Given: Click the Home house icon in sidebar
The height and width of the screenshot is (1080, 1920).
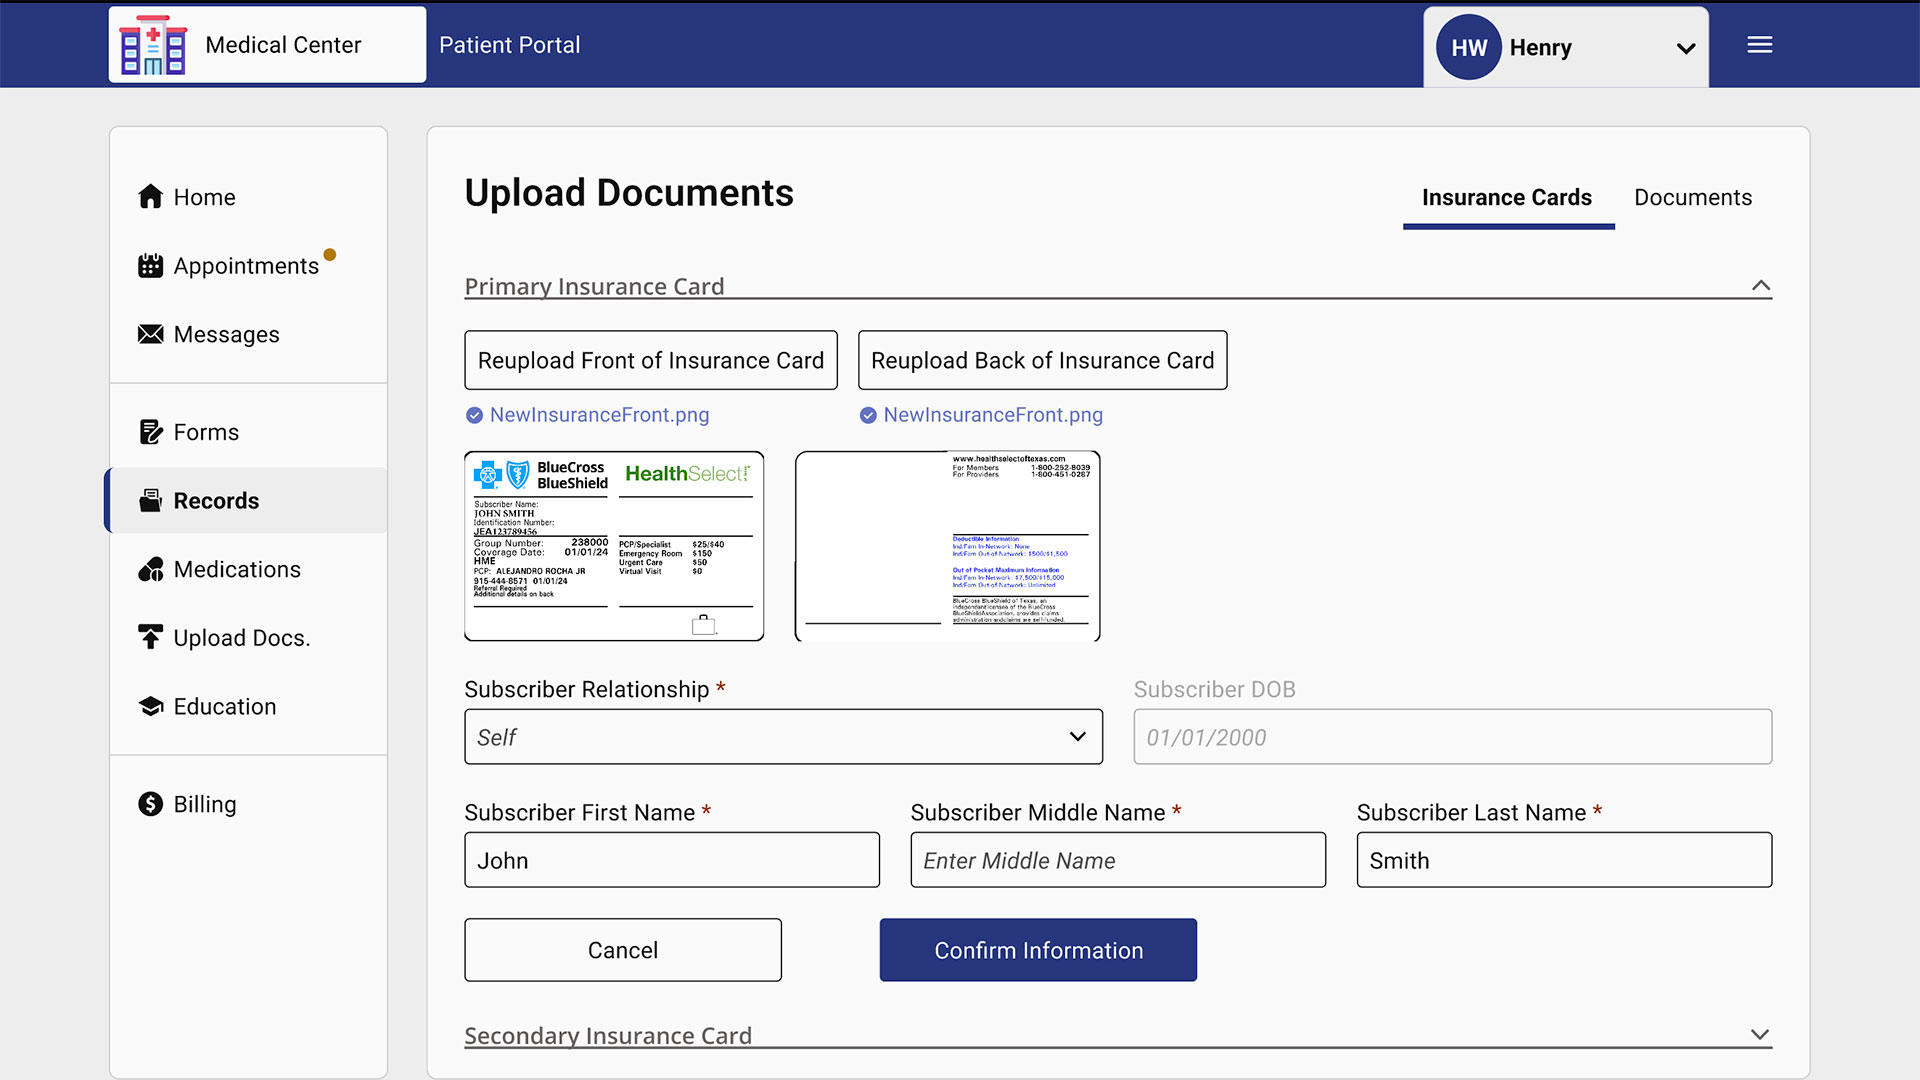Looking at the screenshot, I should coord(150,197).
